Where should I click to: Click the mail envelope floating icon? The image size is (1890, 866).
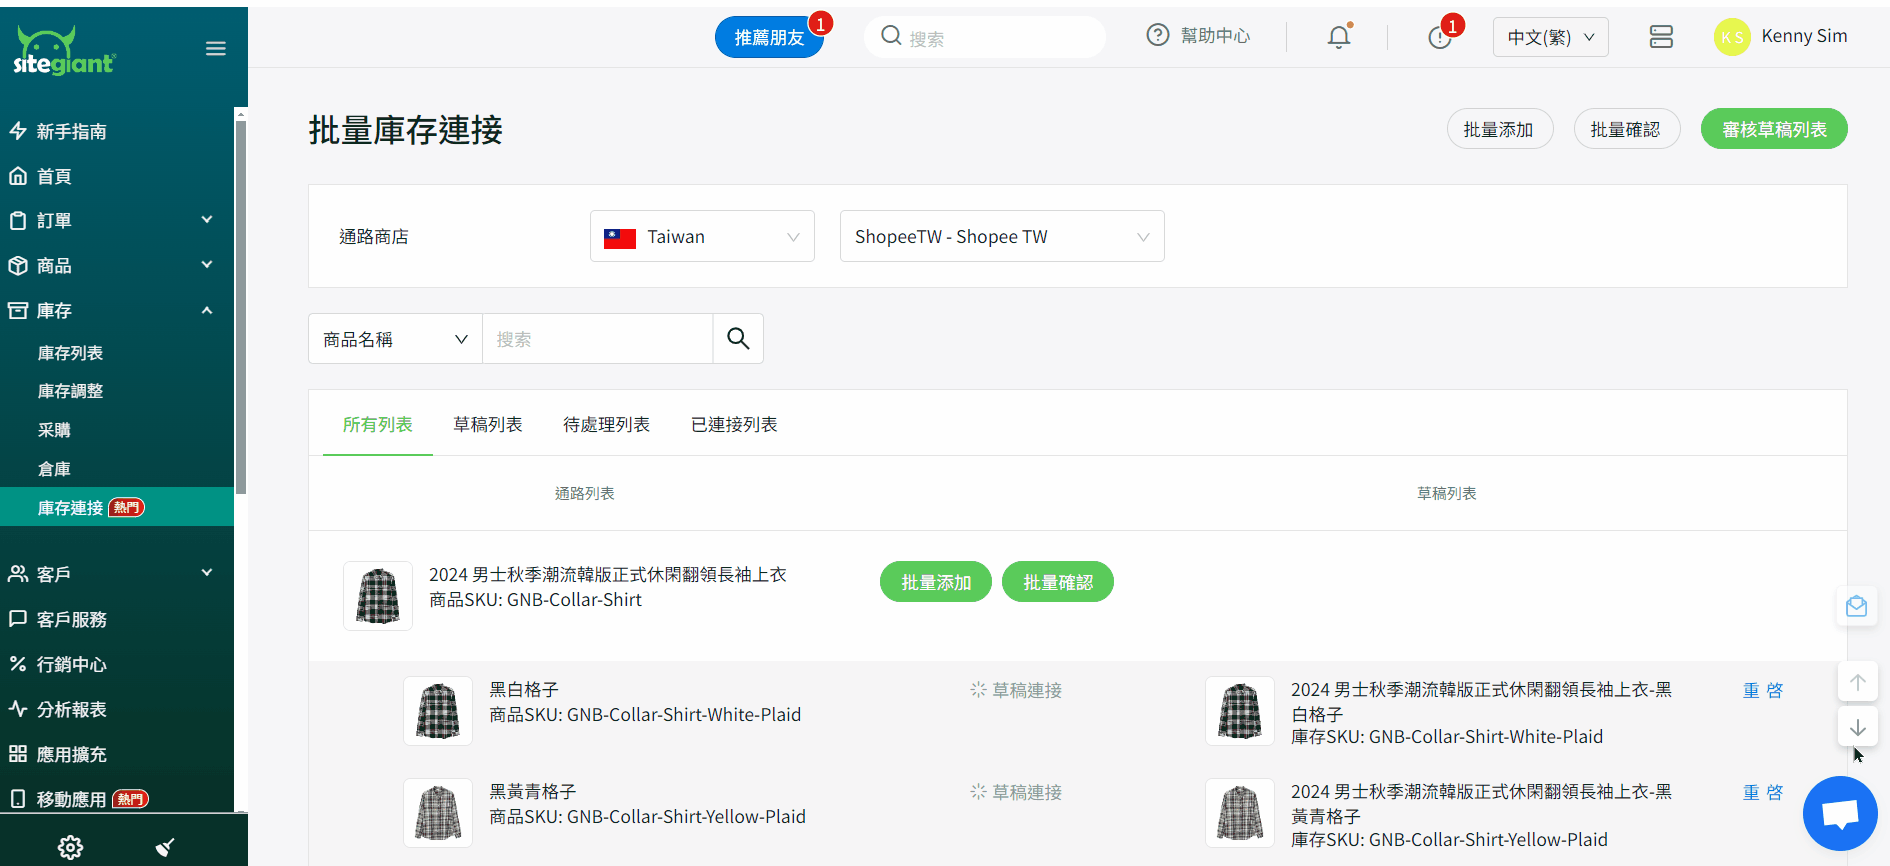[1857, 607]
